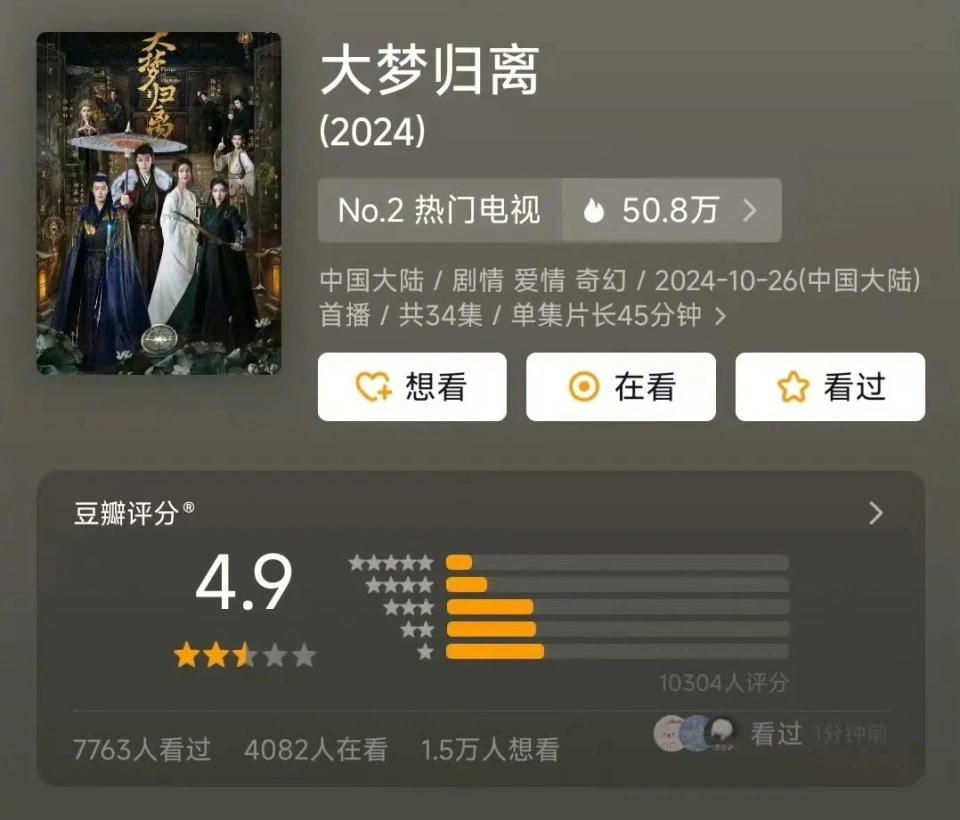Image resolution: width=960 pixels, height=820 pixels.
Task: Mark the show as 看过
Action: [x=830, y=387]
